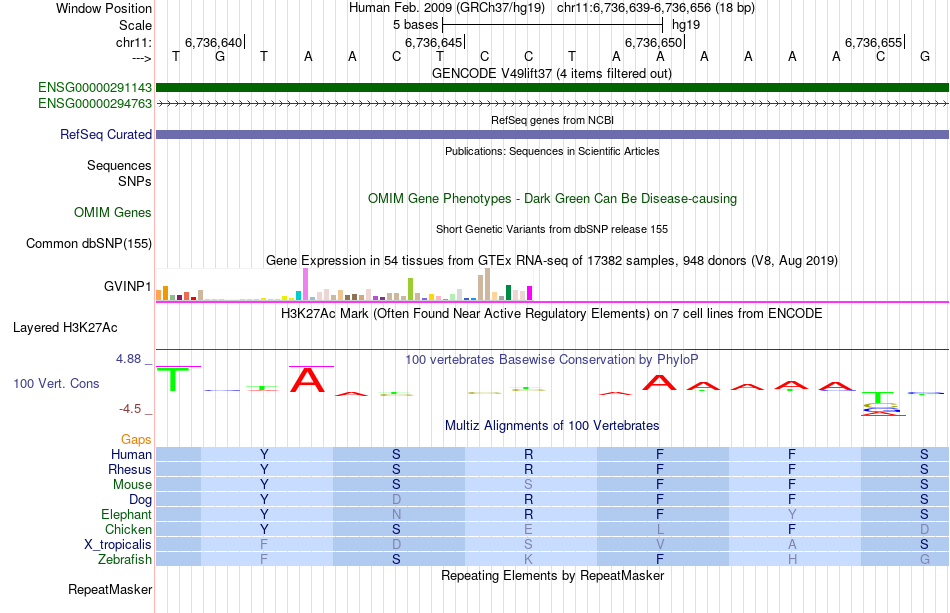Click 100 vertebrates Basewise Conservation by PhyloP title
This screenshot has width=950, height=613.
(552, 359)
